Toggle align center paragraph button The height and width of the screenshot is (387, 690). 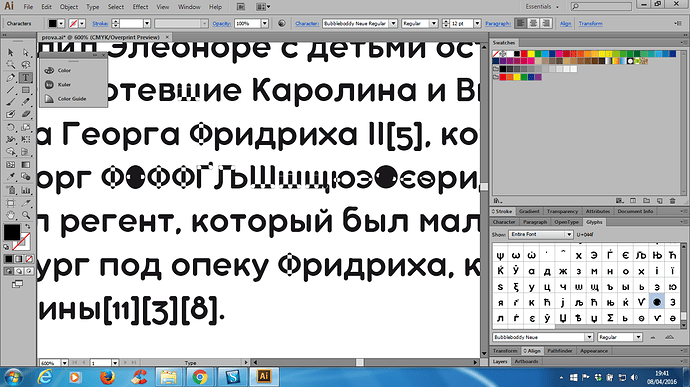tap(533, 23)
